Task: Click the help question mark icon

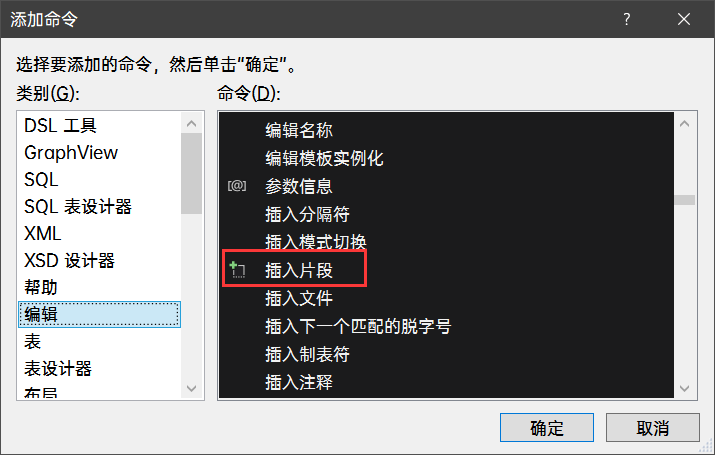Action: click(x=627, y=19)
